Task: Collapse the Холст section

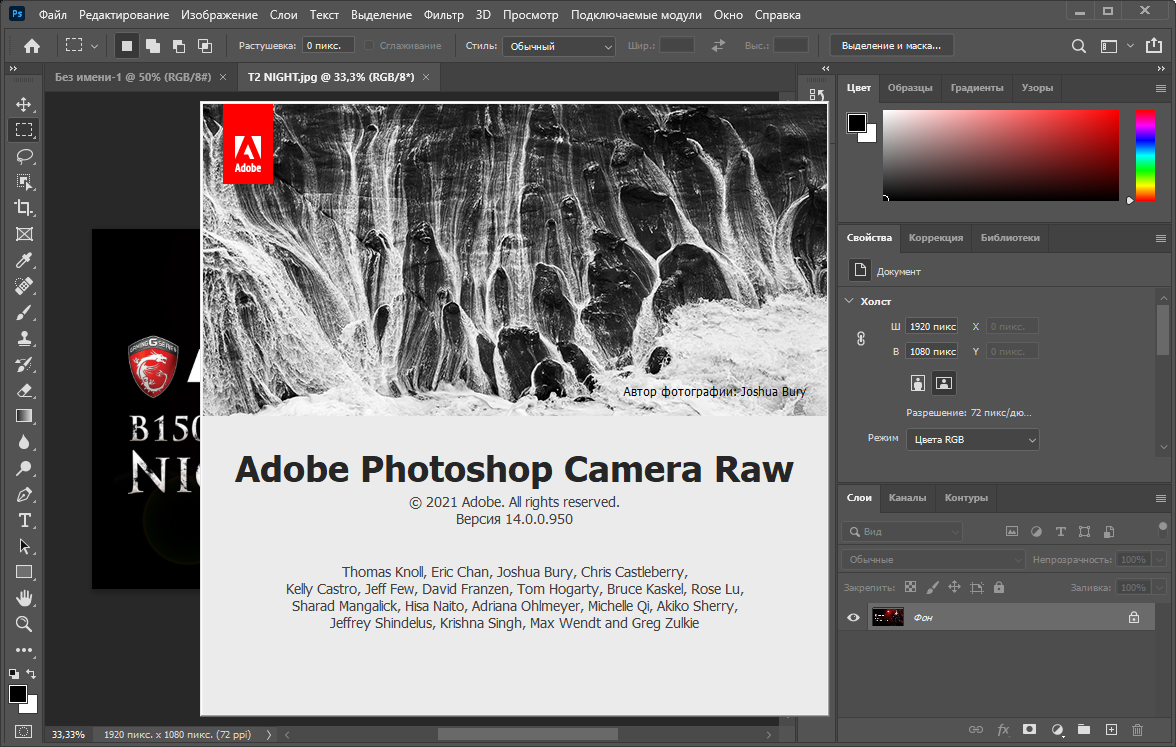Action: point(849,301)
